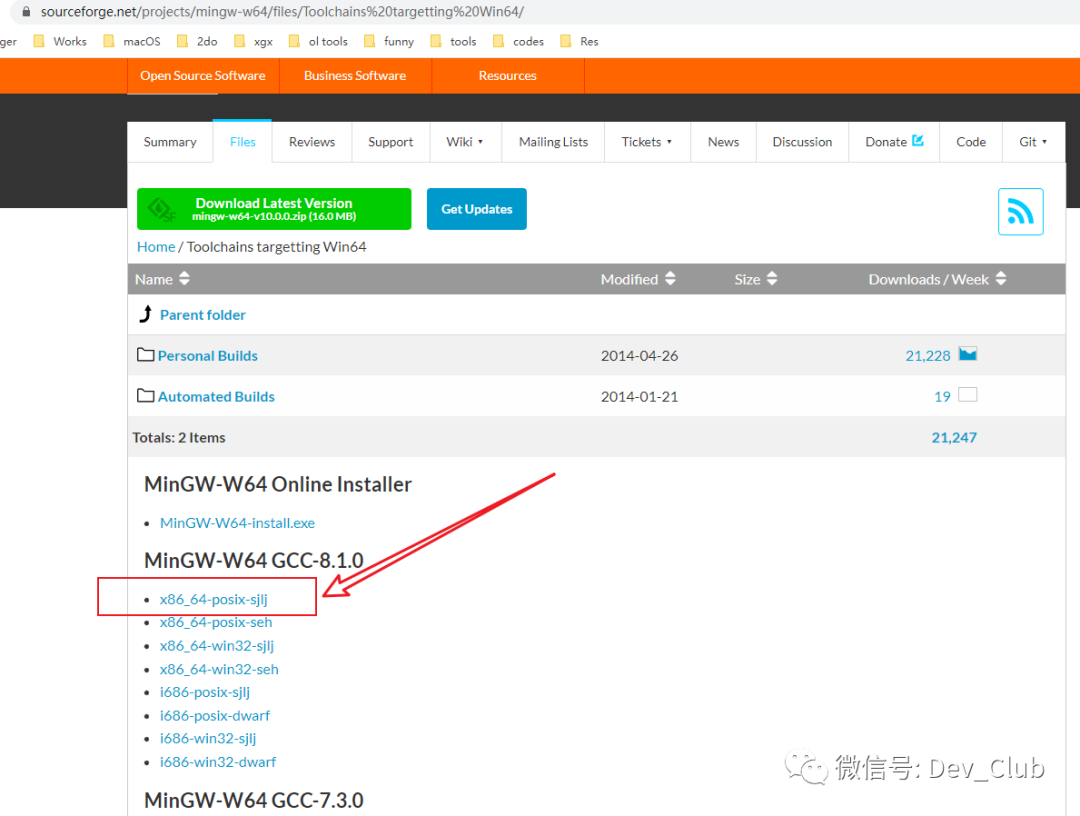
Task: Click the 19 downloads count
Action: click(x=942, y=397)
